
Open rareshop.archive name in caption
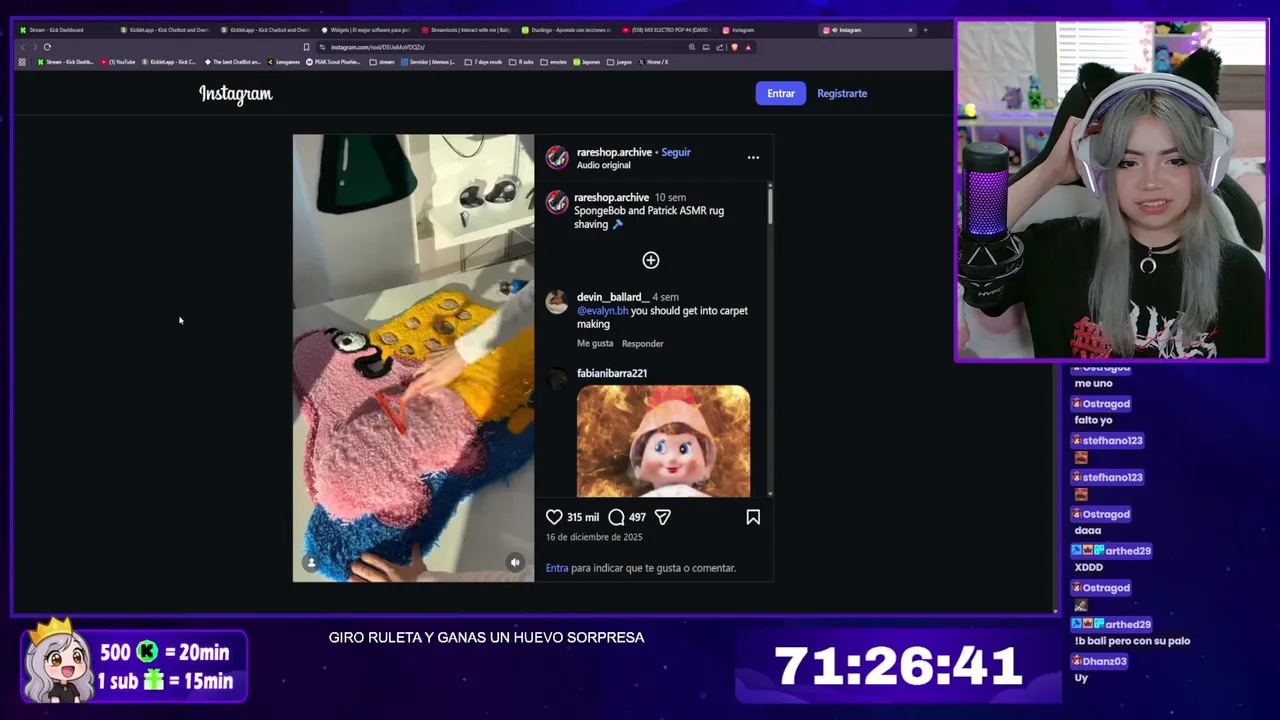pos(611,198)
